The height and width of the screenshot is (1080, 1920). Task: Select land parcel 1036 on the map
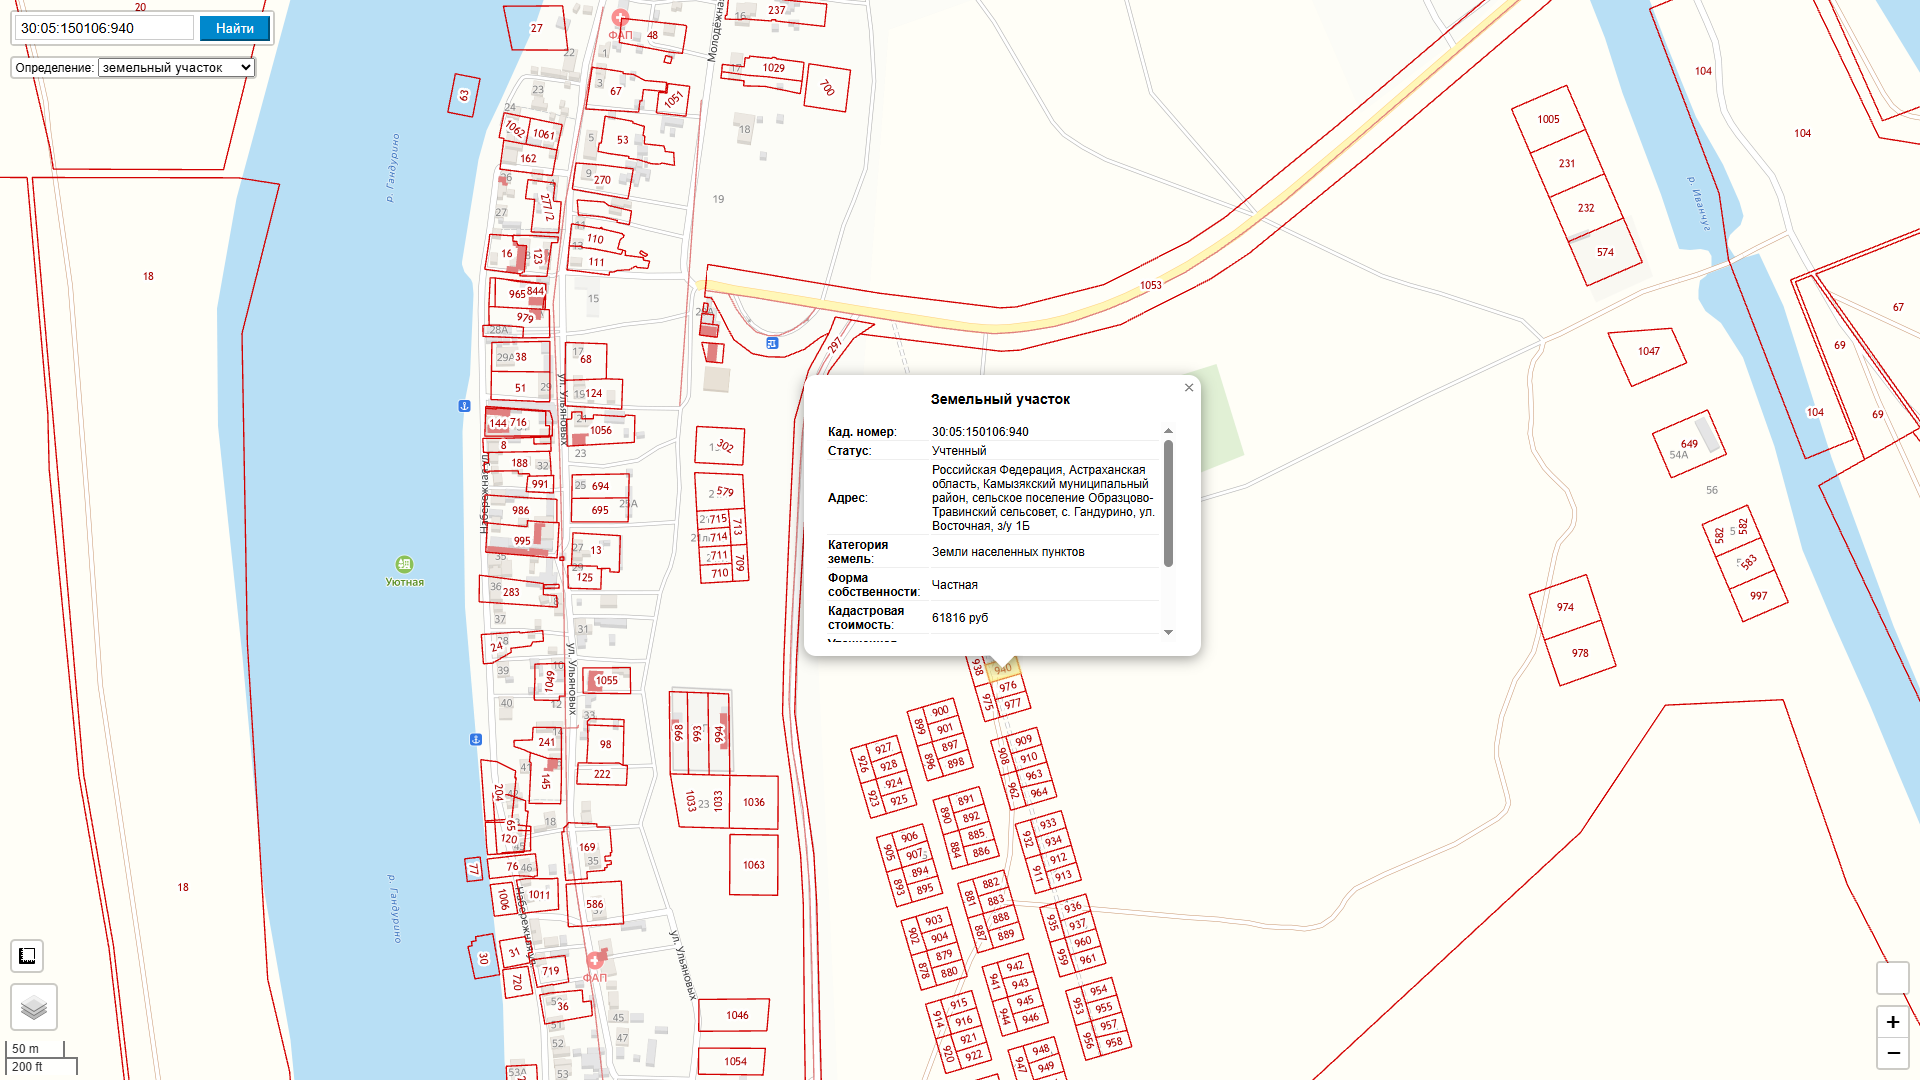click(x=754, y=802)
